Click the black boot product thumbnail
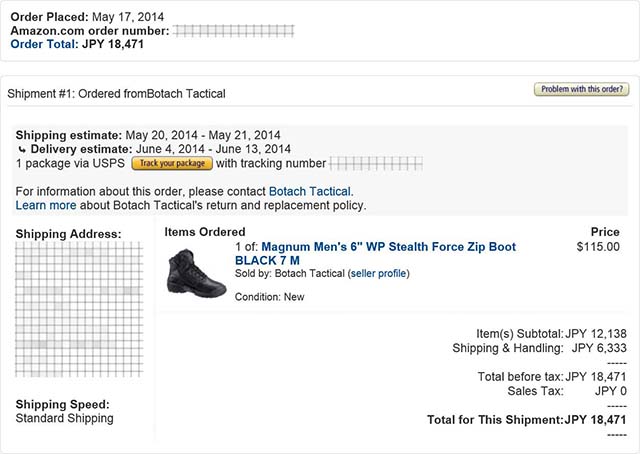The image size is (640, 454). 196,273
